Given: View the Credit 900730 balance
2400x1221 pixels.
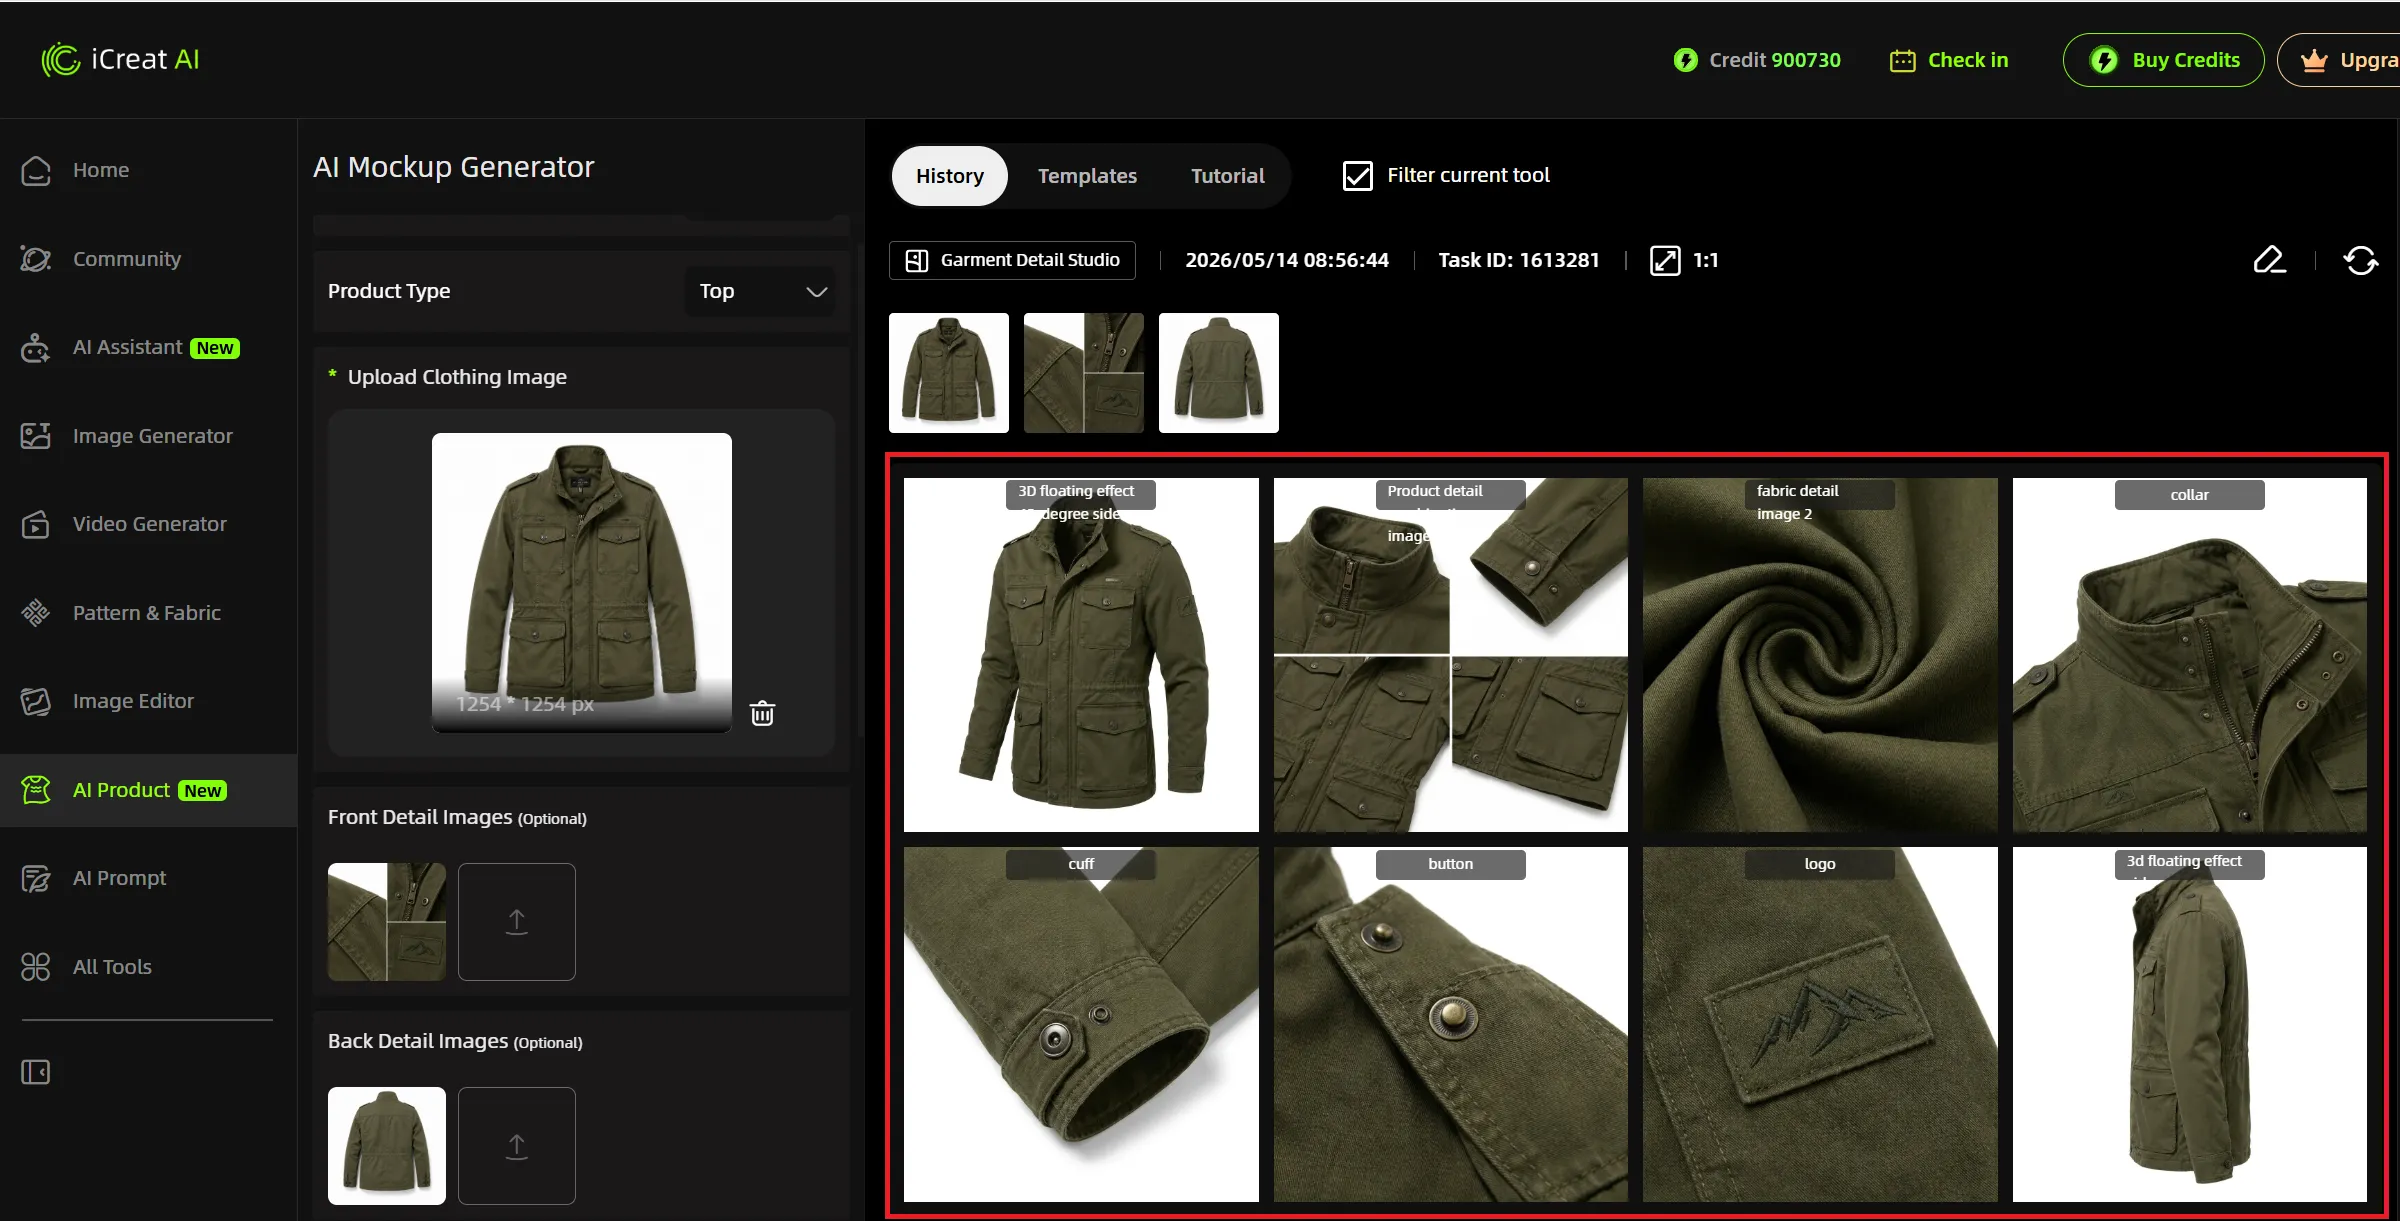Looking at the screenshot, I should click(x=1757, y=60).
